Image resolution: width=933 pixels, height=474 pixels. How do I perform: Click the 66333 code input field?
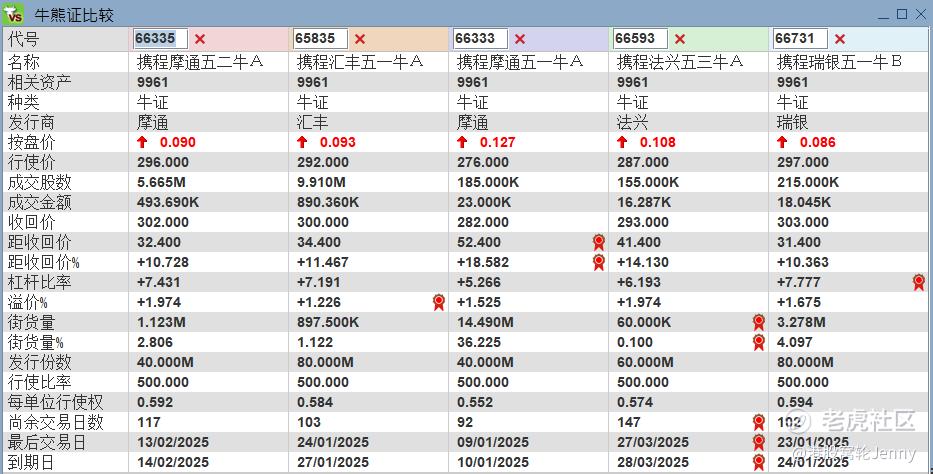tap(480, 39)
